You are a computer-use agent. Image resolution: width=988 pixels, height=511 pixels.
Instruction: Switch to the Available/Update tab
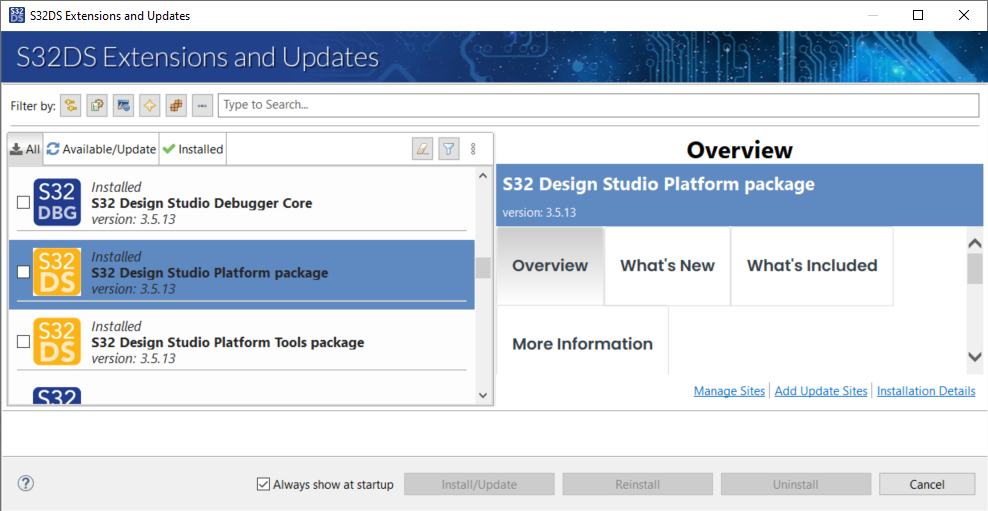(x=101, y=149)
